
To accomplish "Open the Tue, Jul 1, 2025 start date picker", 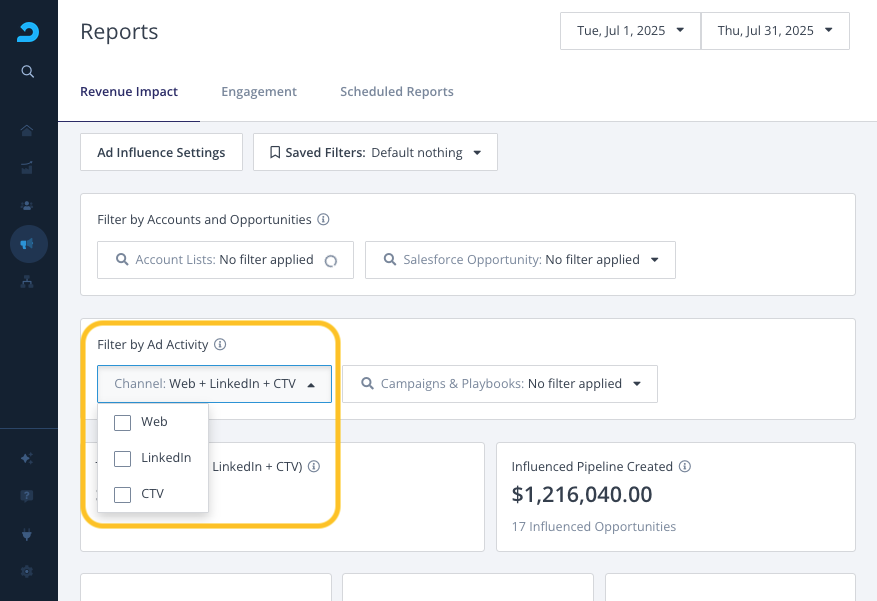I will point(630,31).
